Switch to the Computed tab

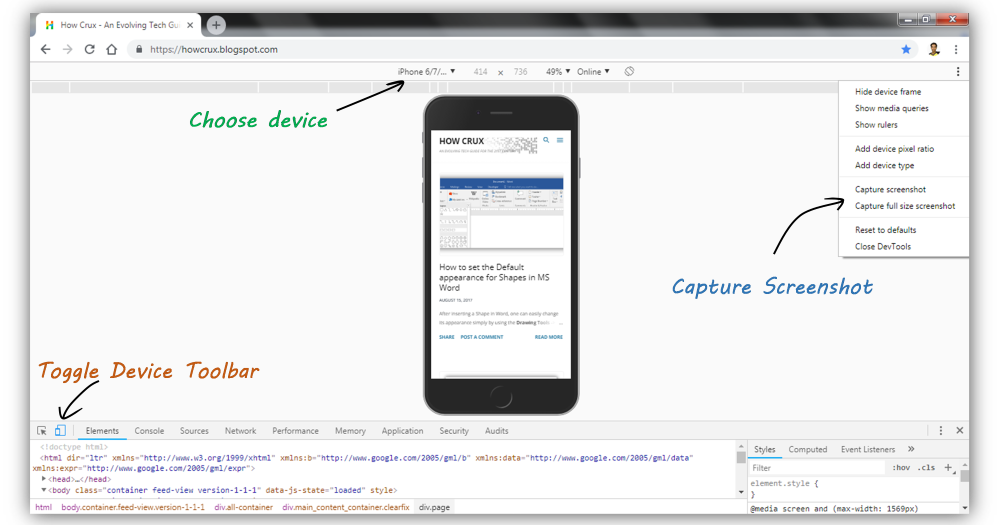[807, 449]
